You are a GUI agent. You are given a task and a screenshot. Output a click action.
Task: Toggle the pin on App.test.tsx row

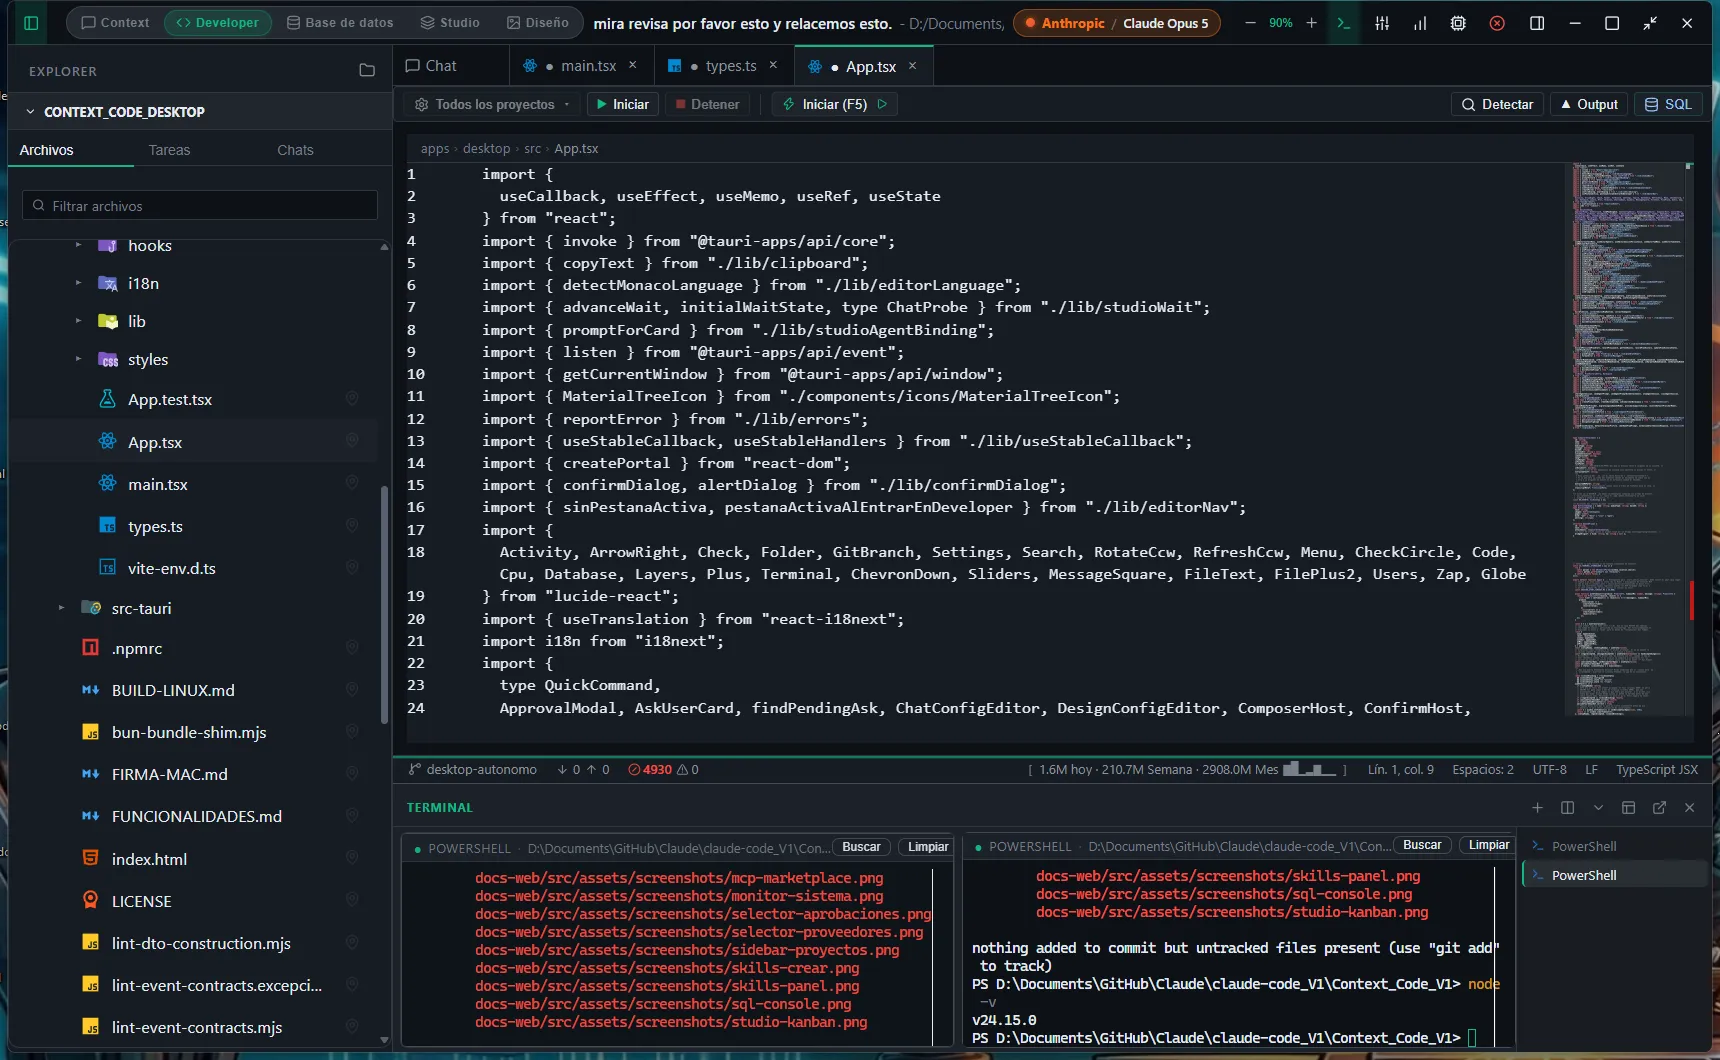coord(352,399)
